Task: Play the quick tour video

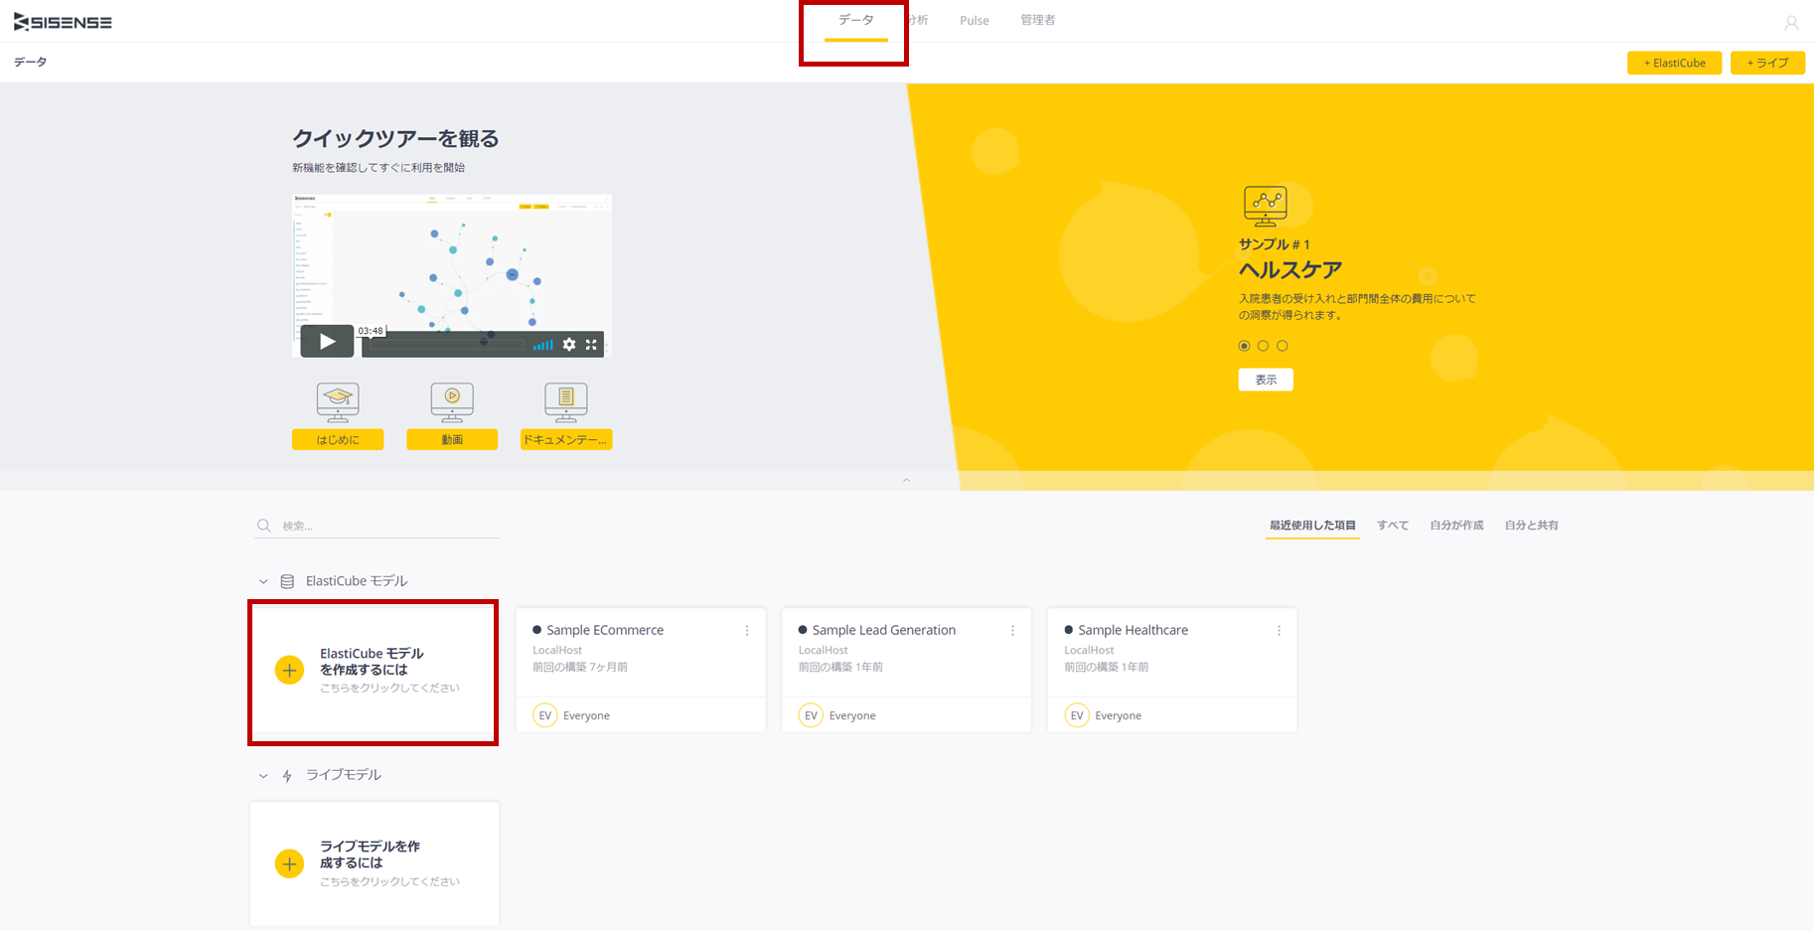Action: tap(327, 342)
